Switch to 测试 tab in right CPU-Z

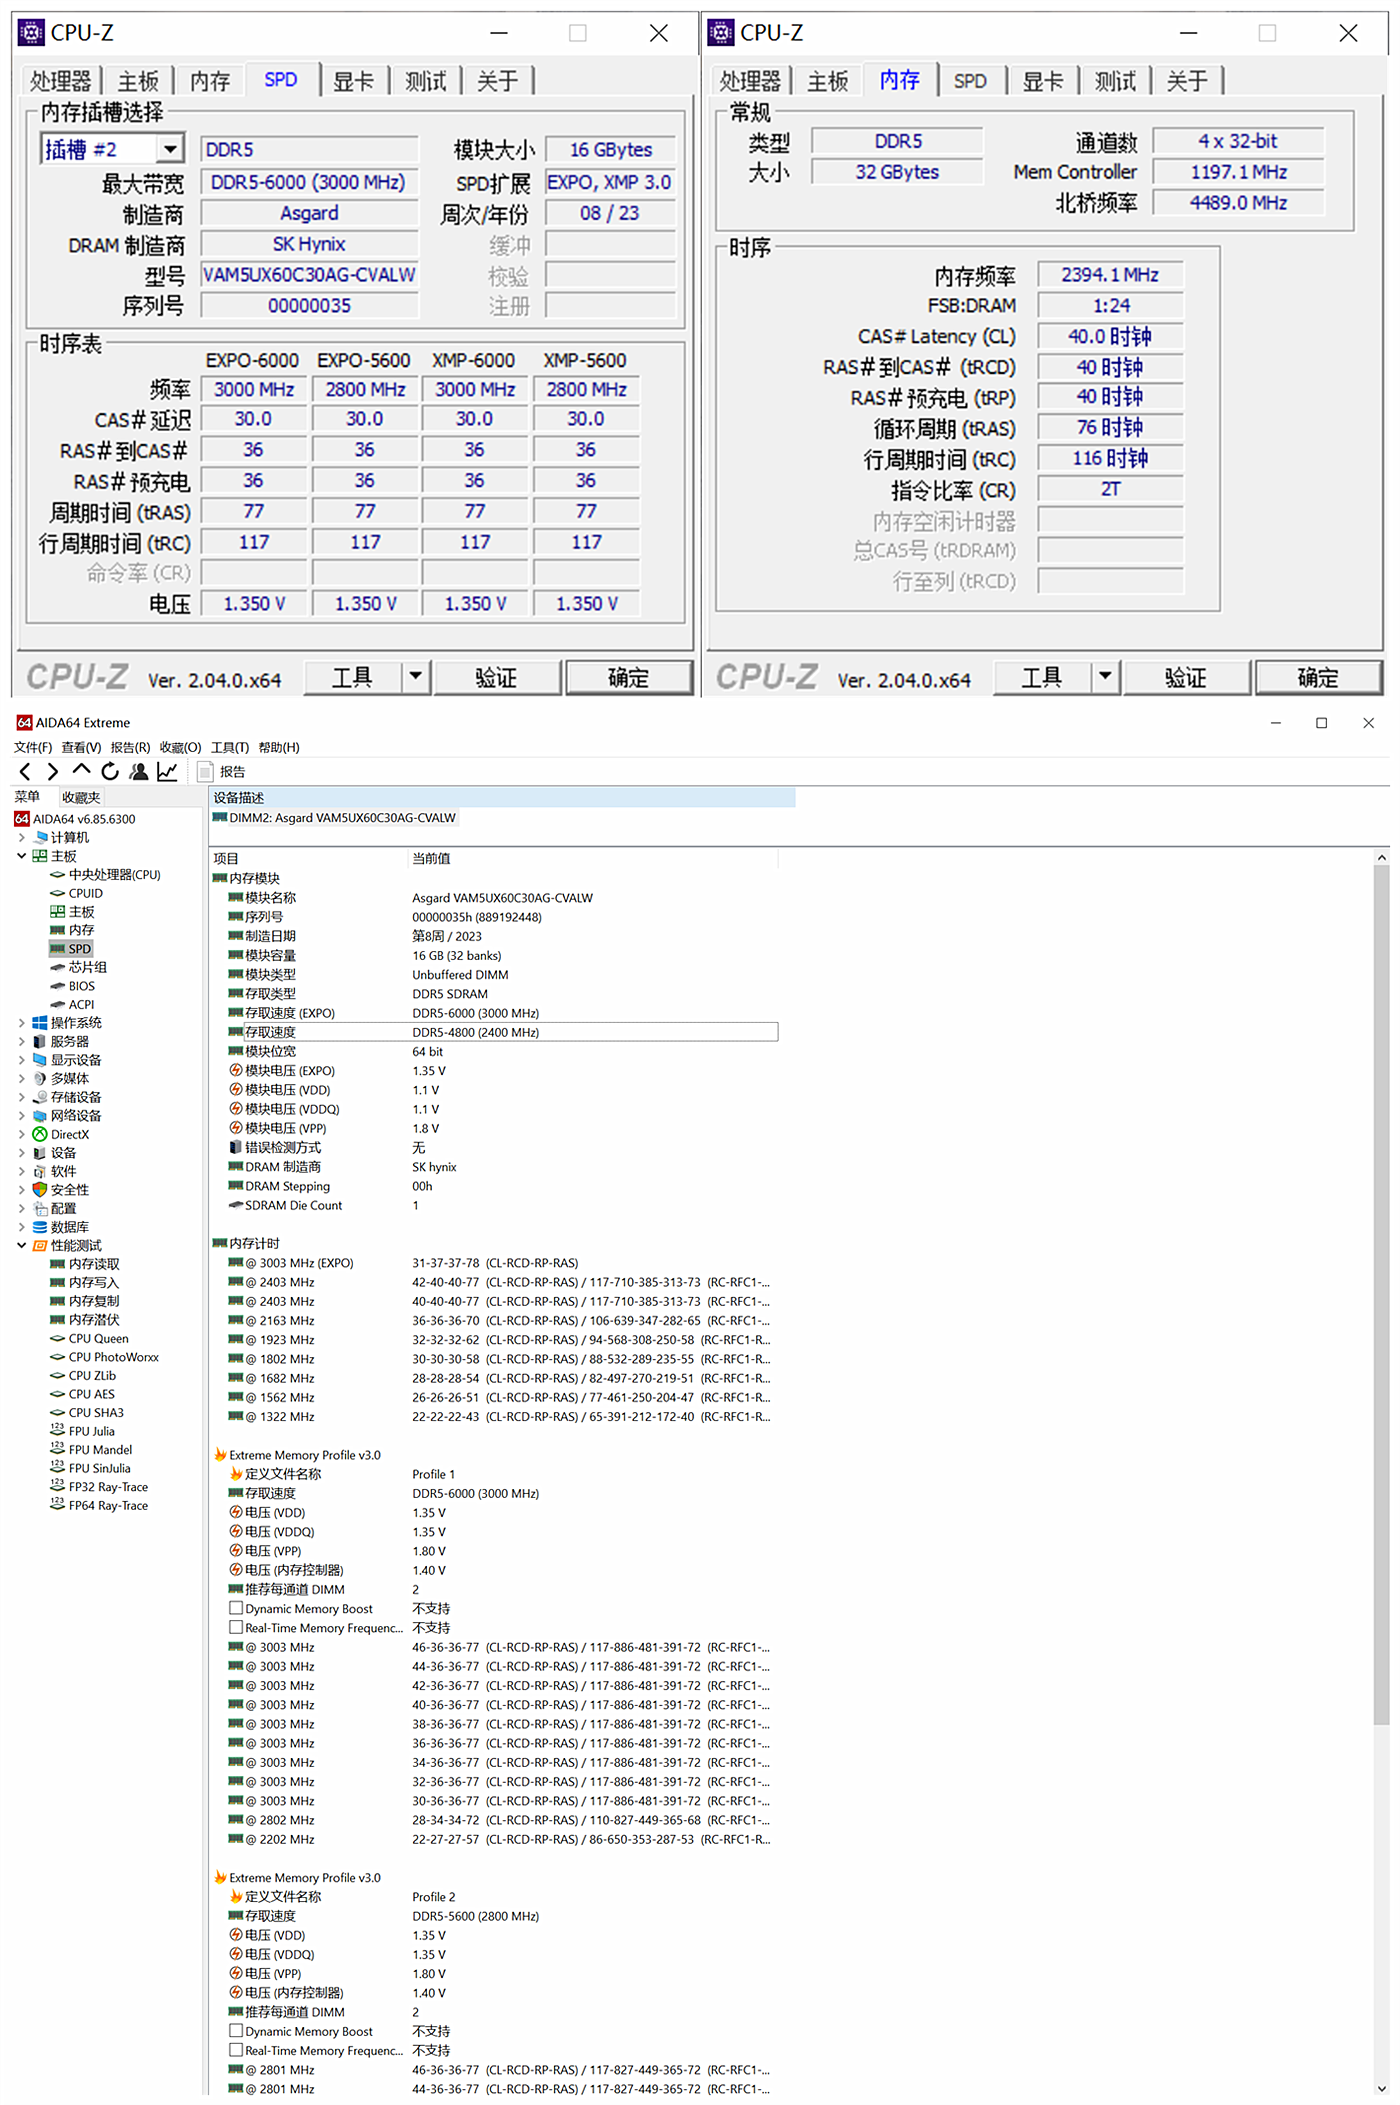point(1115,81)
